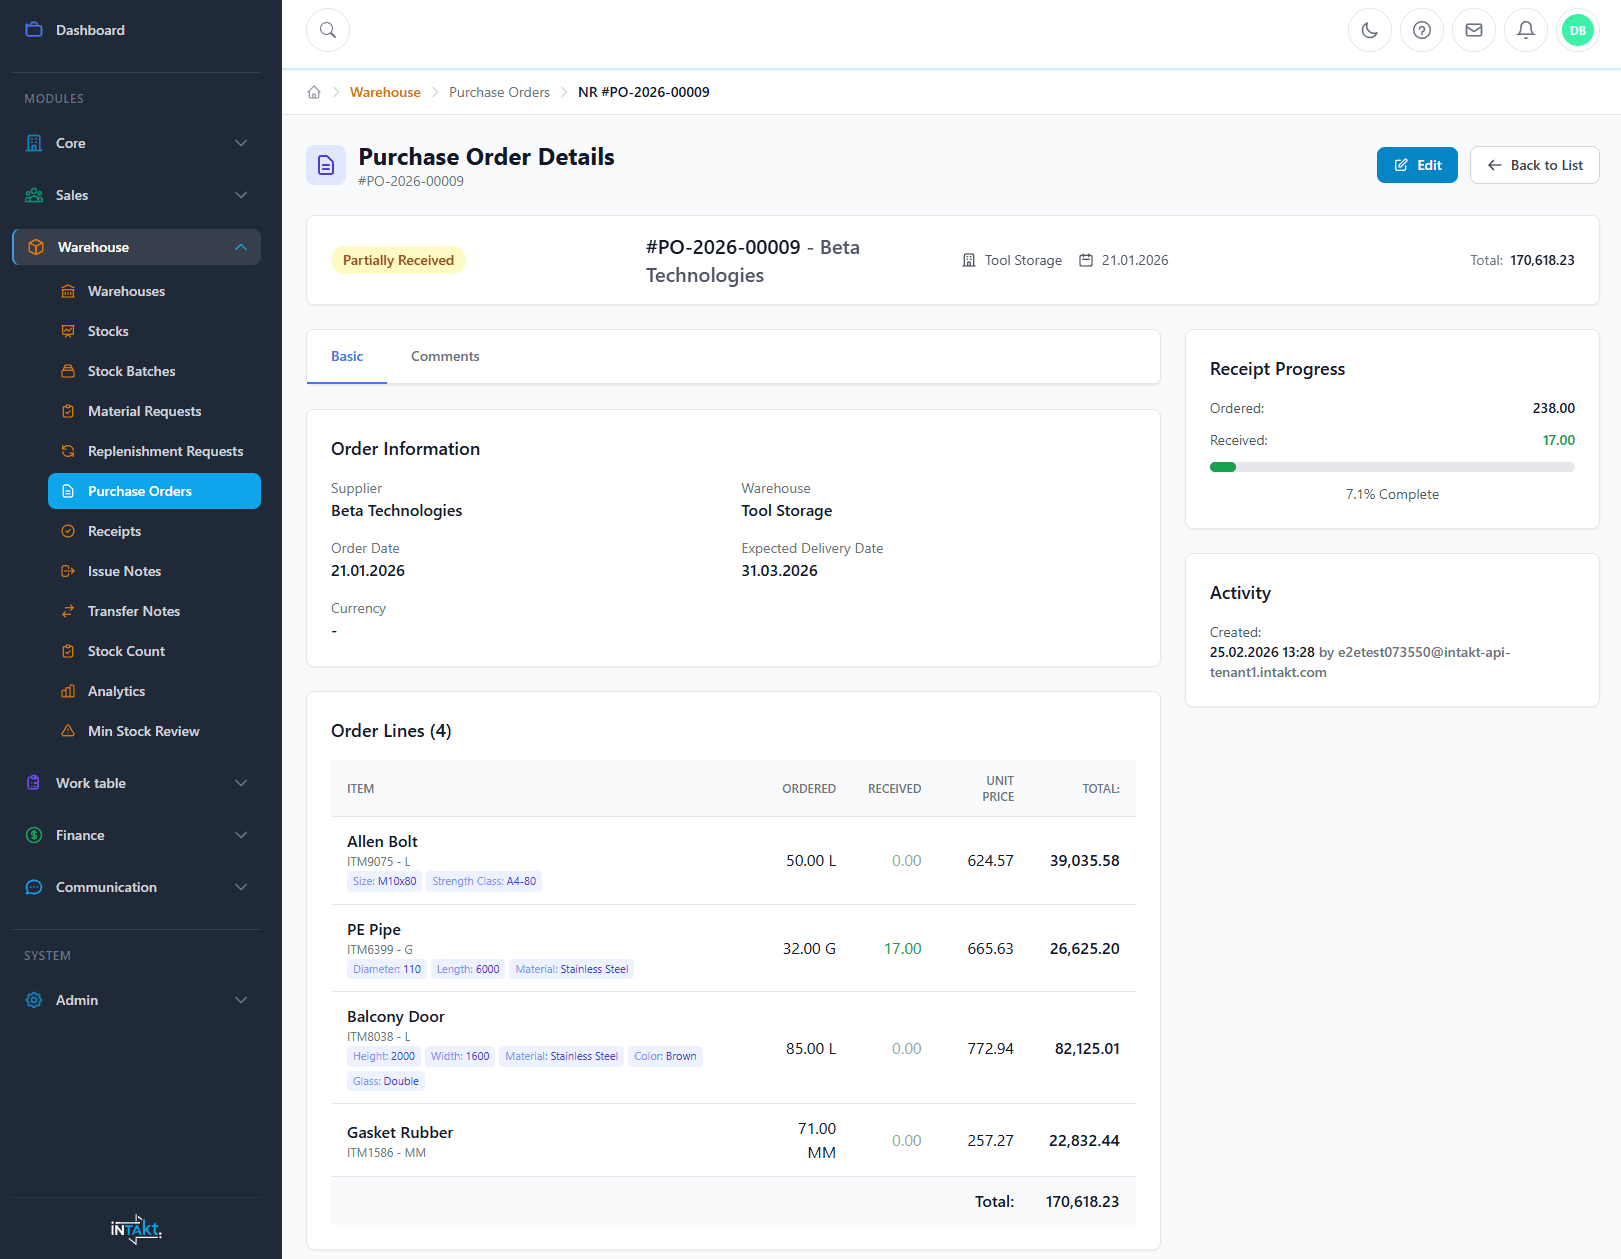Open the mail messages icon
Image resolution: width=1621 pixels, height=1259 pixels.
[x=1474, y=30]
